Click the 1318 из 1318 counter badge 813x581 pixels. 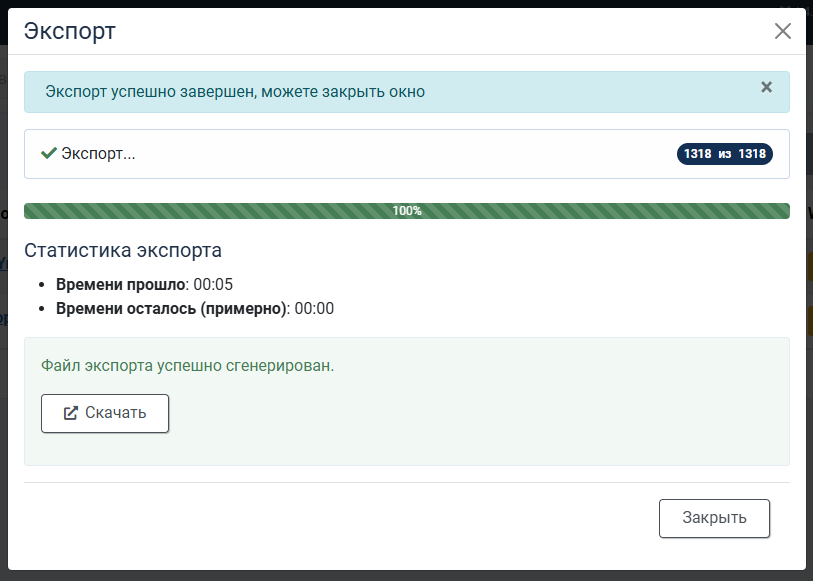724,154
